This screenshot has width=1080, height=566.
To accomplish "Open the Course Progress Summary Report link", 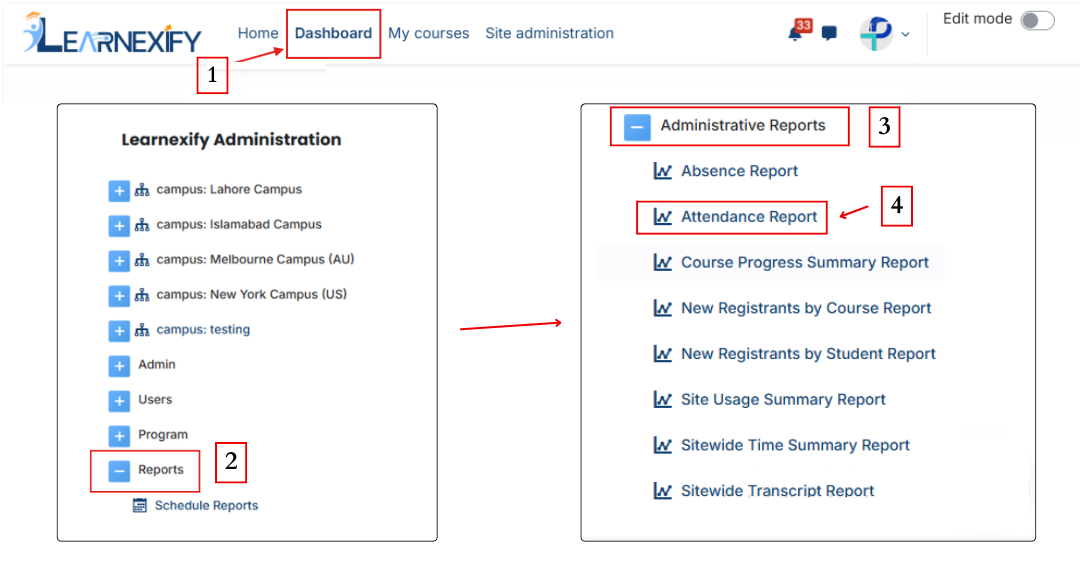I will point(804,262).
